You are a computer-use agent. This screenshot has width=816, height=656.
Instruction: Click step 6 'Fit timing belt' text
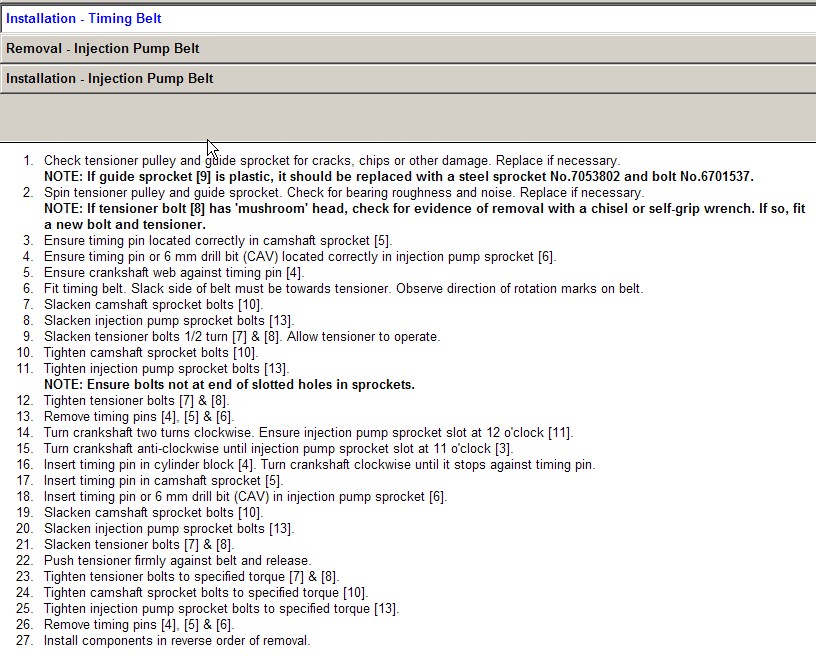tap(343, 288)
